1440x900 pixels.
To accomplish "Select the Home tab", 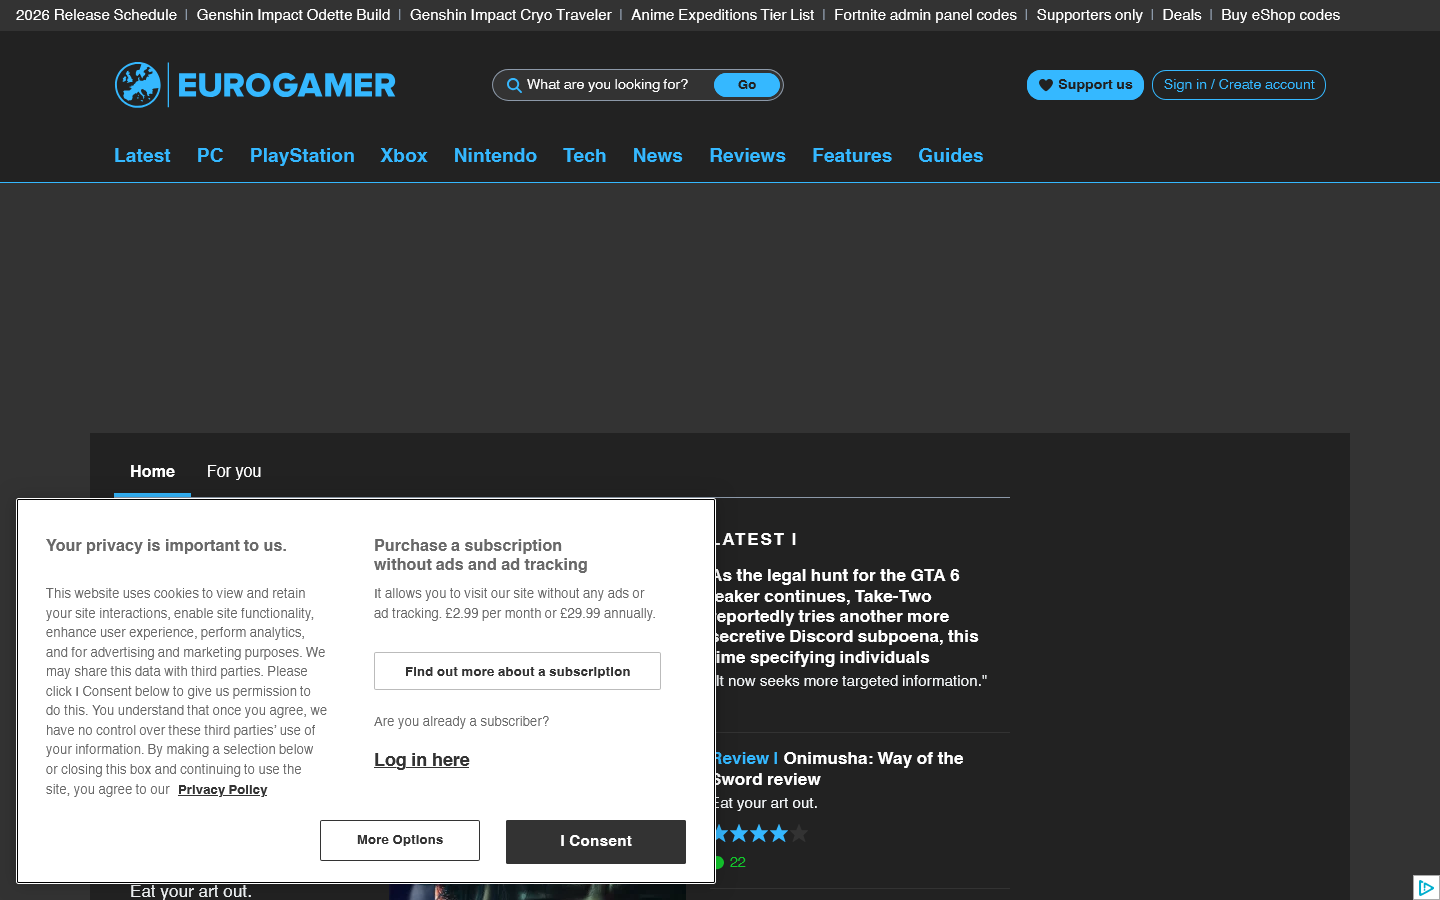I will coord(152,471).
